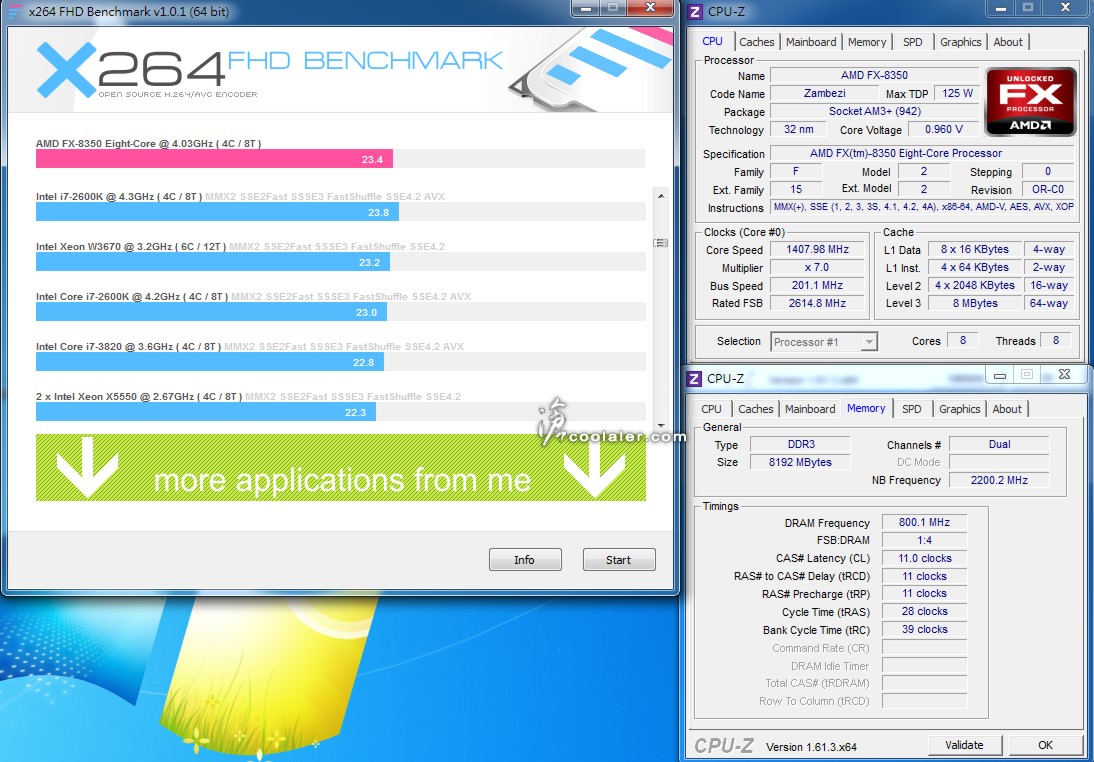Click the AMD FX-8350 processor name field
Screen dimensions: 1094x762
(x=874, y=75)
